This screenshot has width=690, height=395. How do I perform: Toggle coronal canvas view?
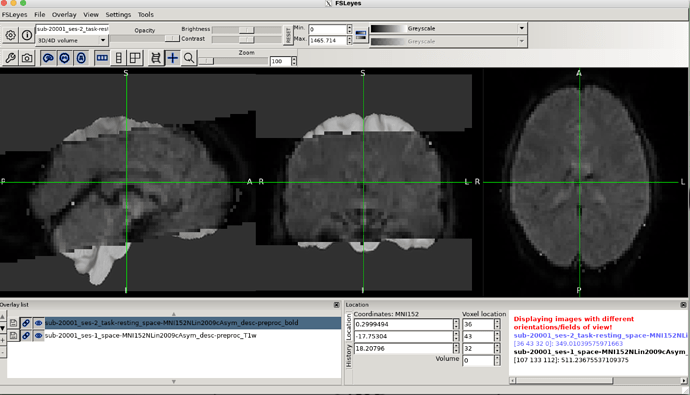coord(65,58)
